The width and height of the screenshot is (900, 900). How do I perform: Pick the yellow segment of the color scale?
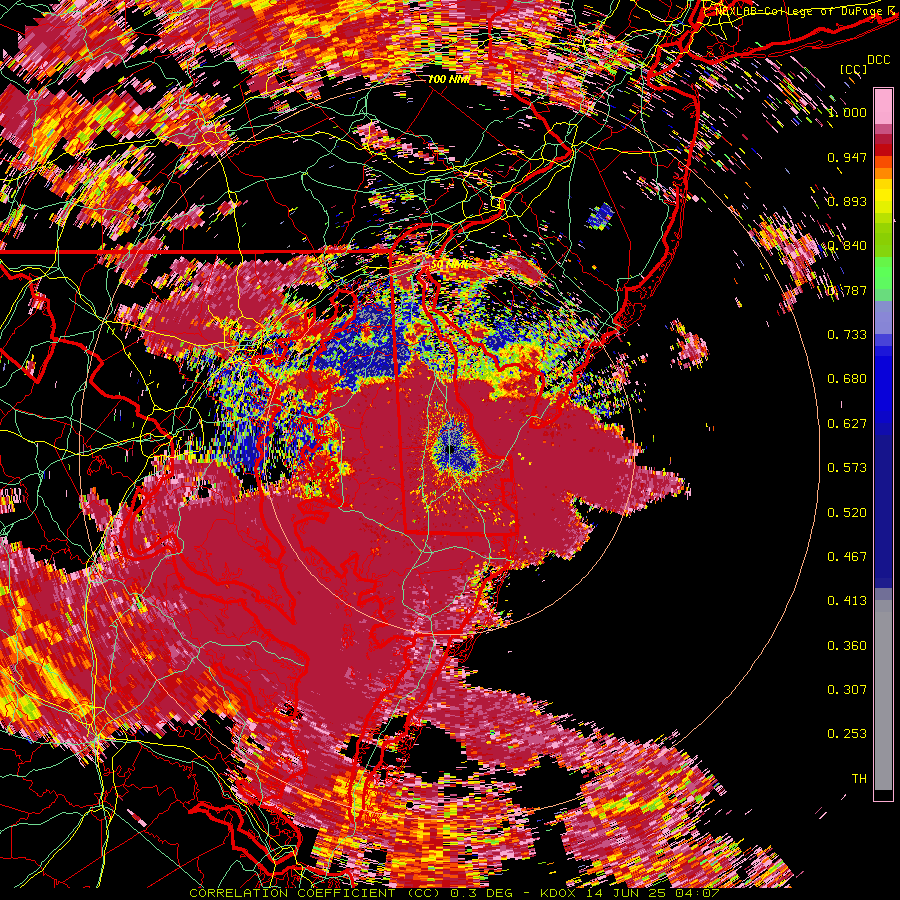883,196
